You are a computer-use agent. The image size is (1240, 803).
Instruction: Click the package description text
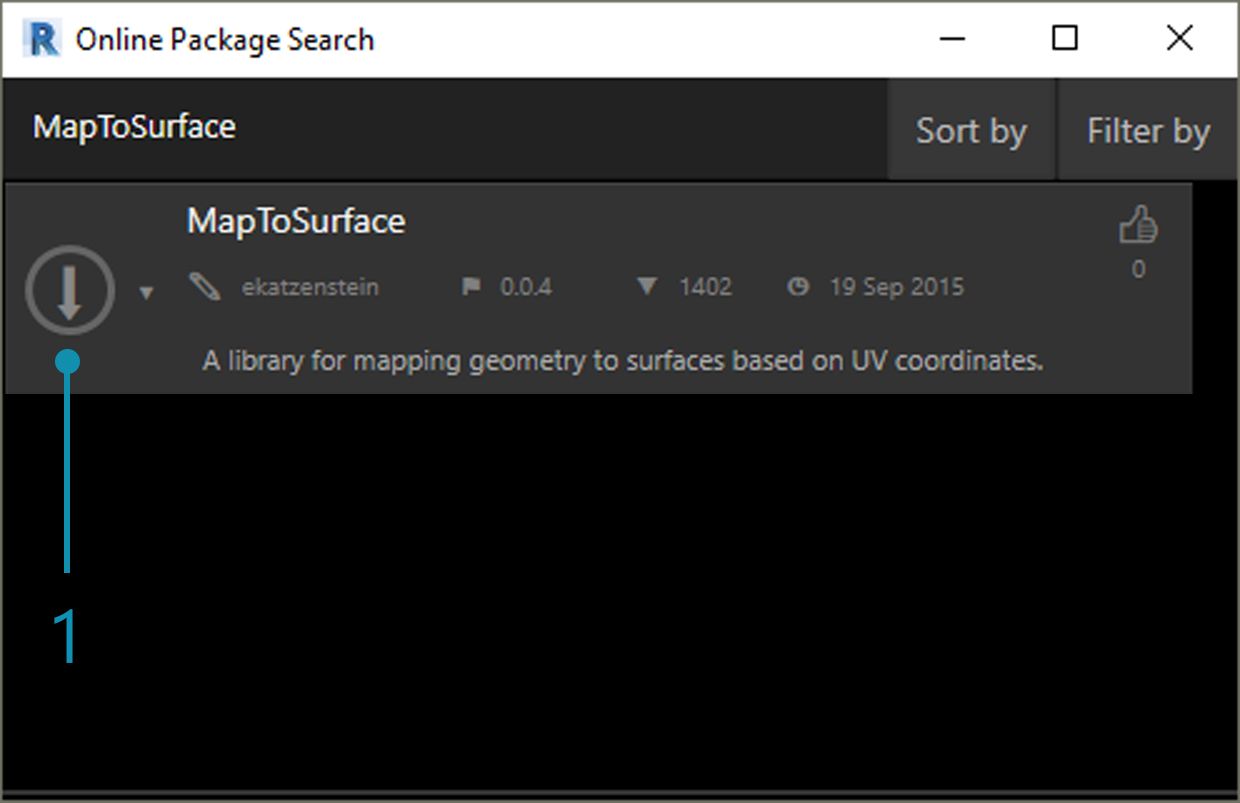click(622, 360)
